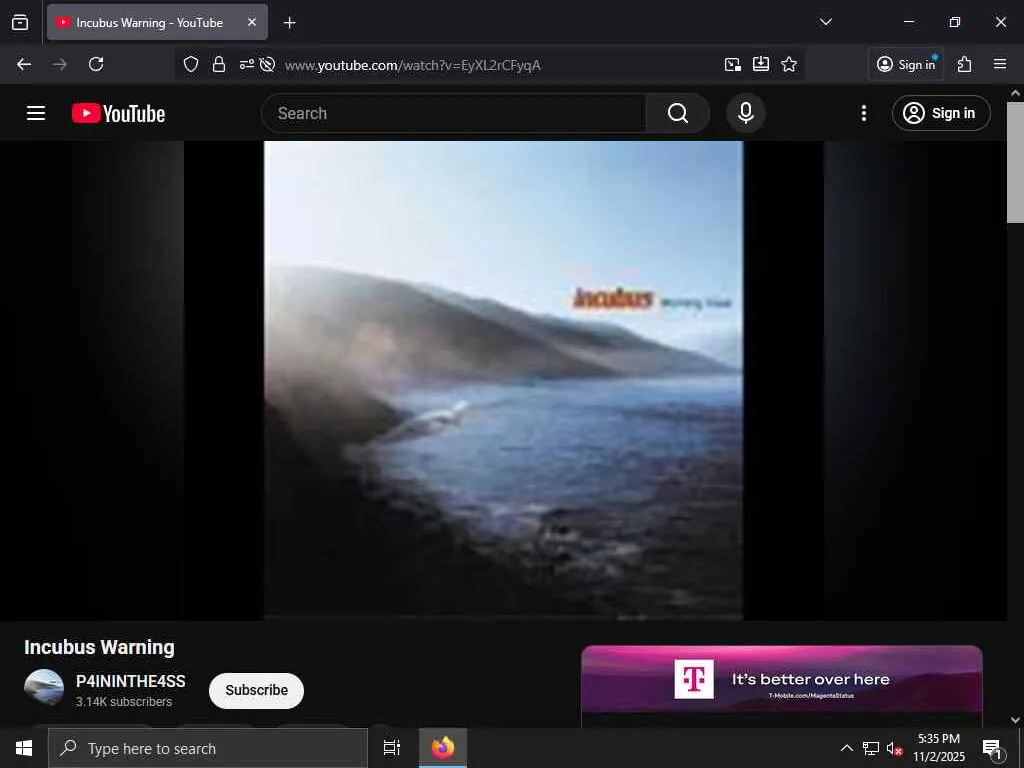View site security padlock information

(219, 64)
